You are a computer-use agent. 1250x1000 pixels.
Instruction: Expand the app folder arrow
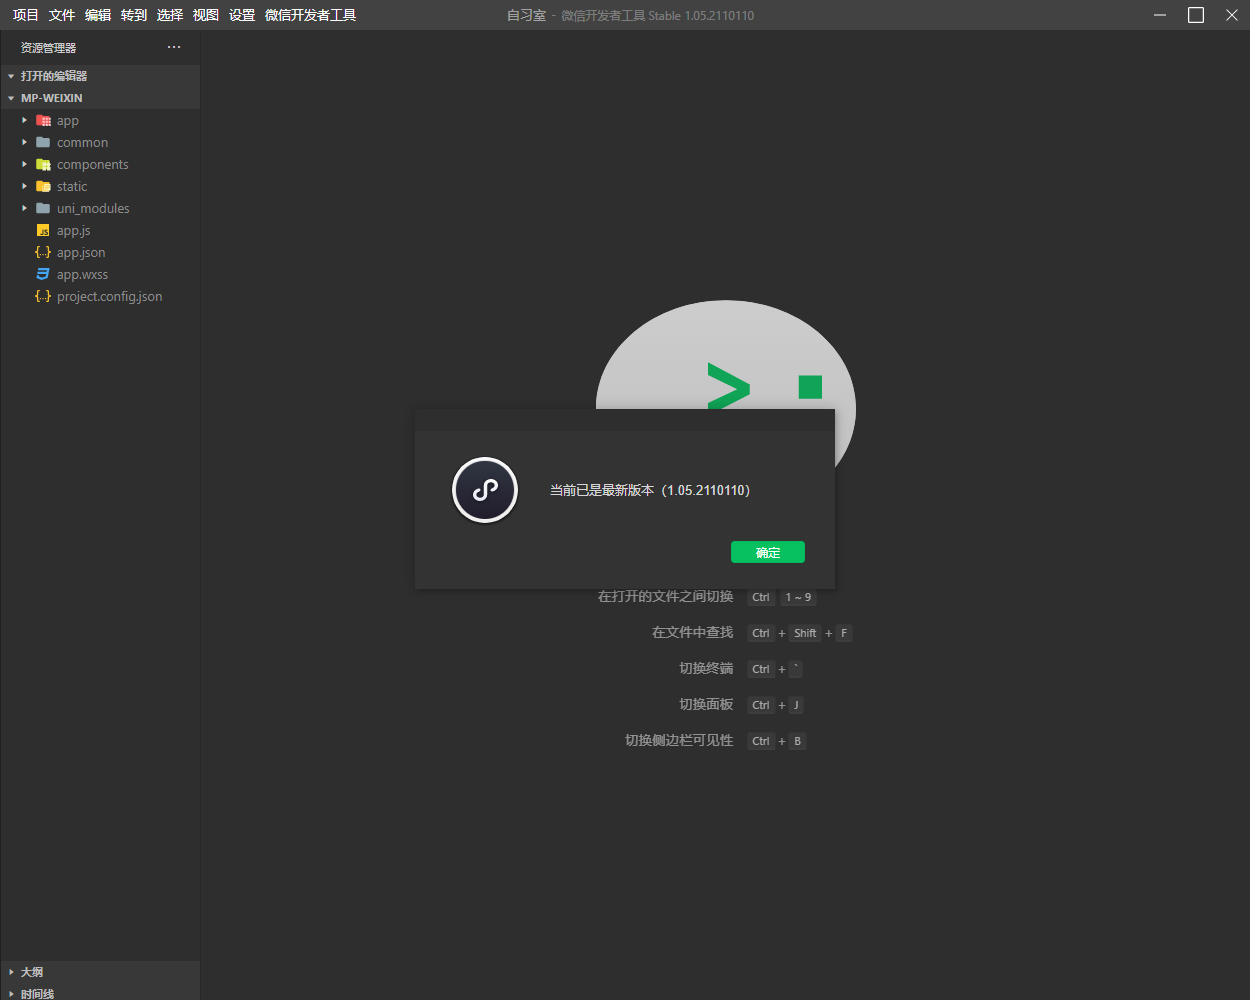[x=25, y=120]
